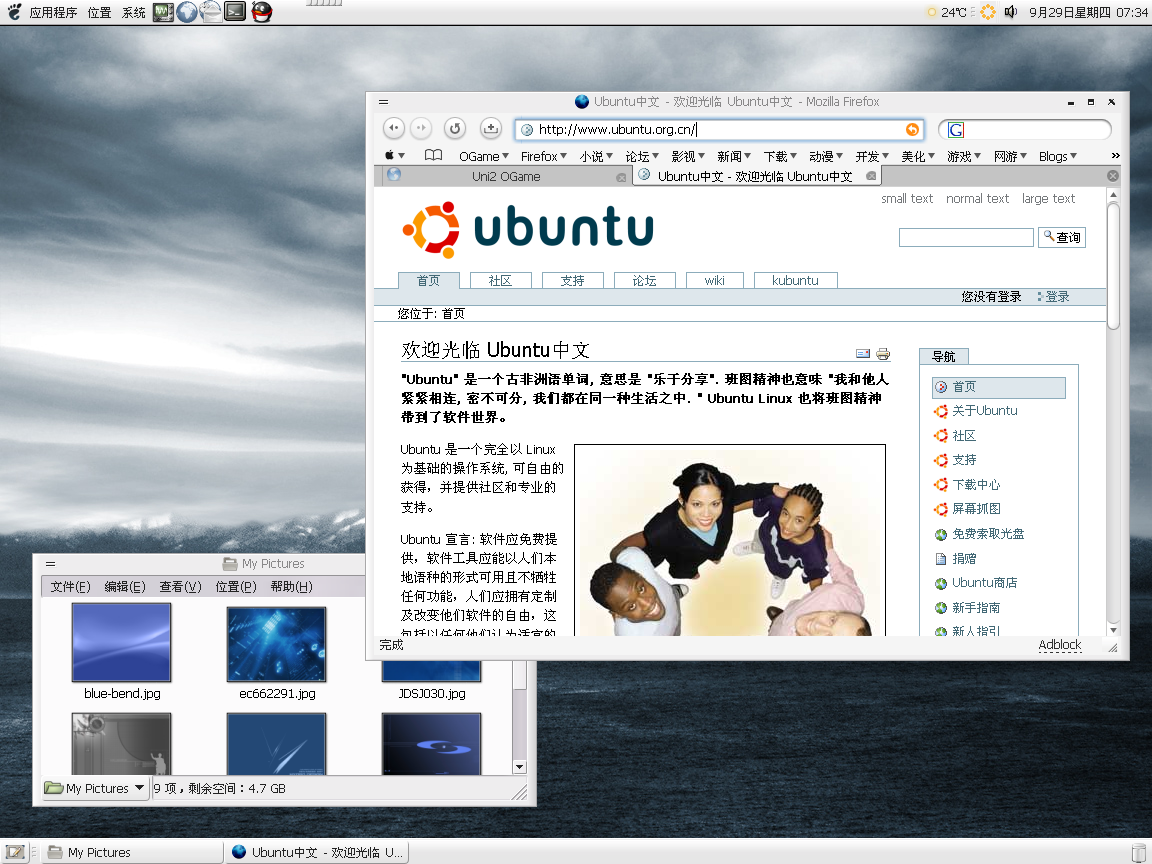Click Adblock in Firefox status bar
1152x864 pixels.
pos(1059,644)
